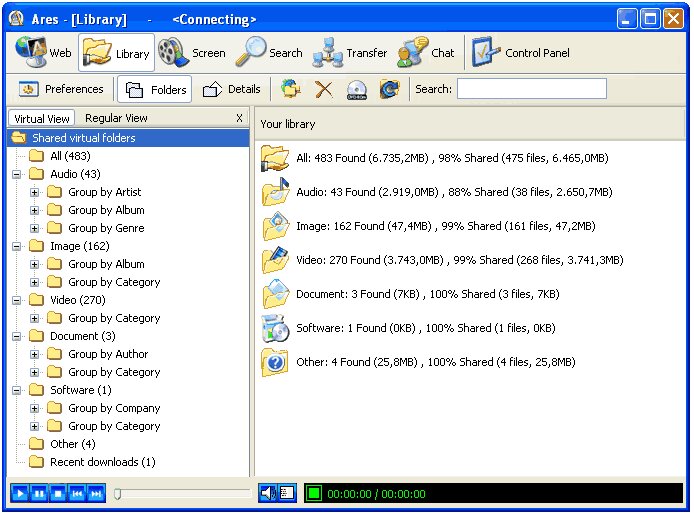Expand Group by Author node

(x=35, y=354)
